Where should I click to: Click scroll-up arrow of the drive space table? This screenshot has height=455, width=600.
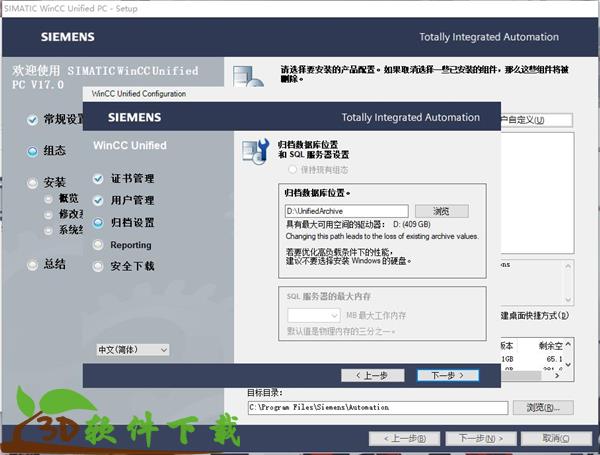pyautogui.click(x=568, y=344)
